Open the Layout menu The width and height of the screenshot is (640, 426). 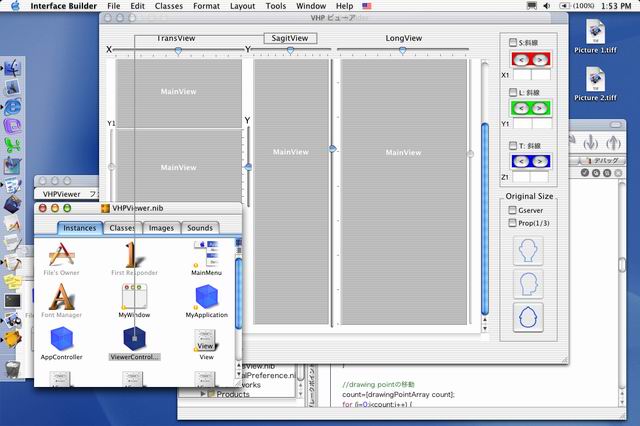[242, 6]
